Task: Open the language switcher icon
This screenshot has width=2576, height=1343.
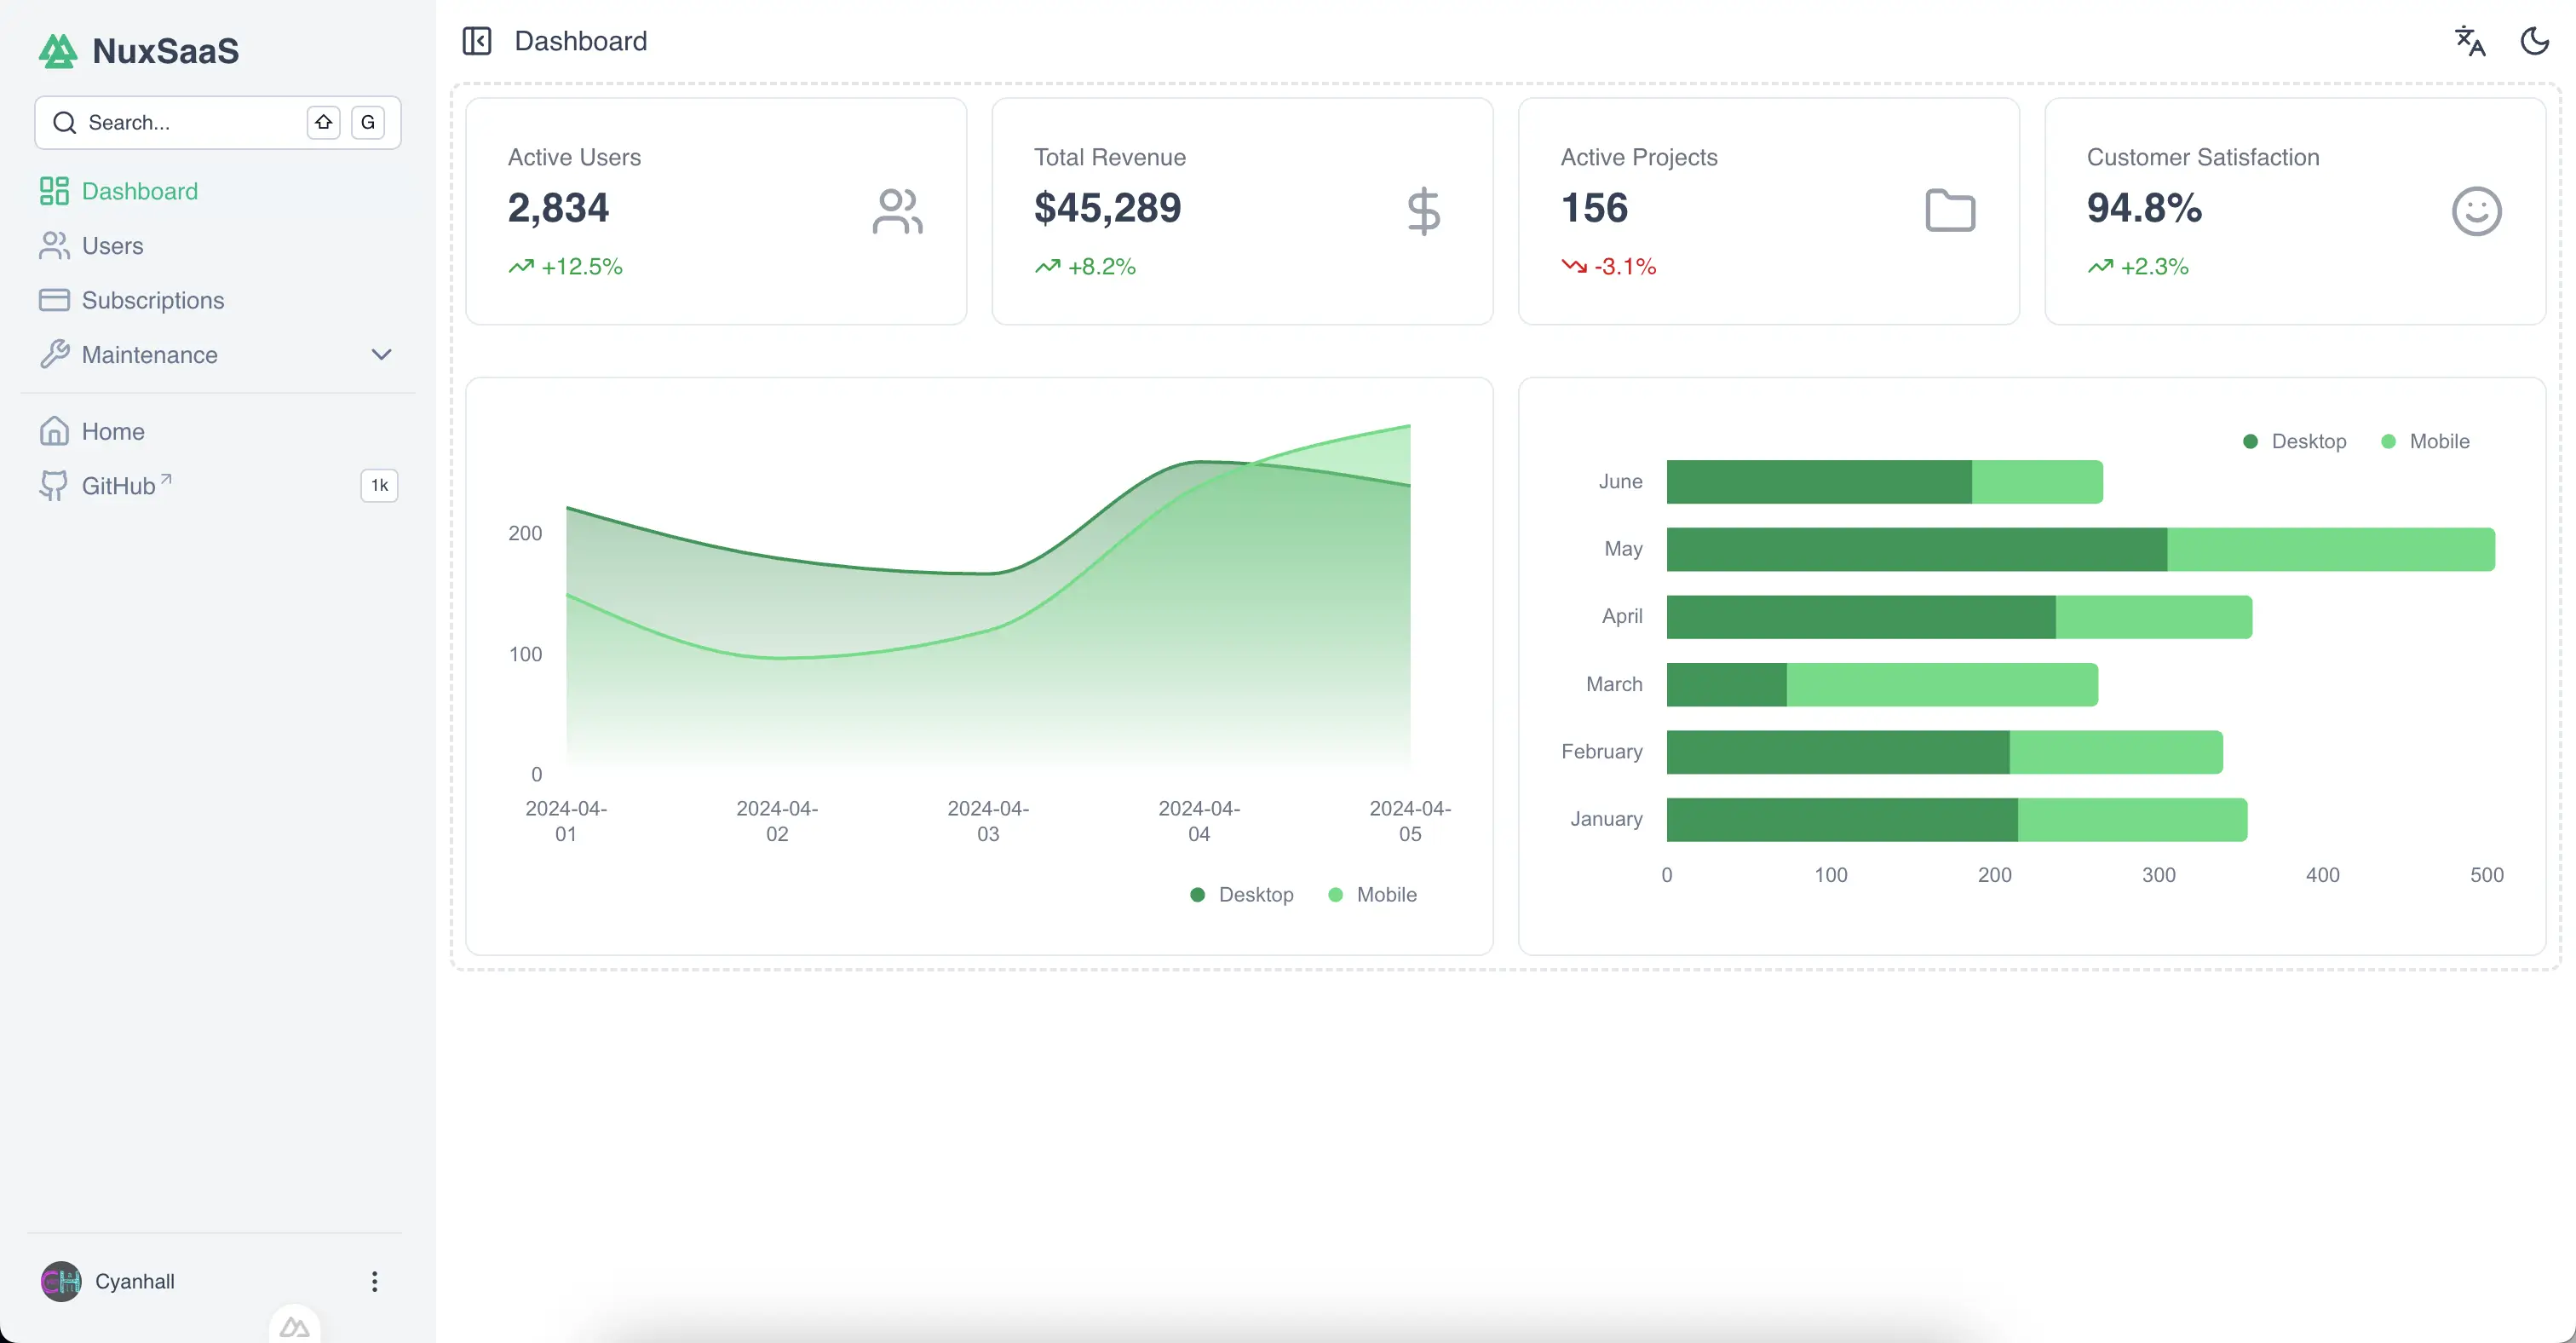Action: (x=2469, y=41)
